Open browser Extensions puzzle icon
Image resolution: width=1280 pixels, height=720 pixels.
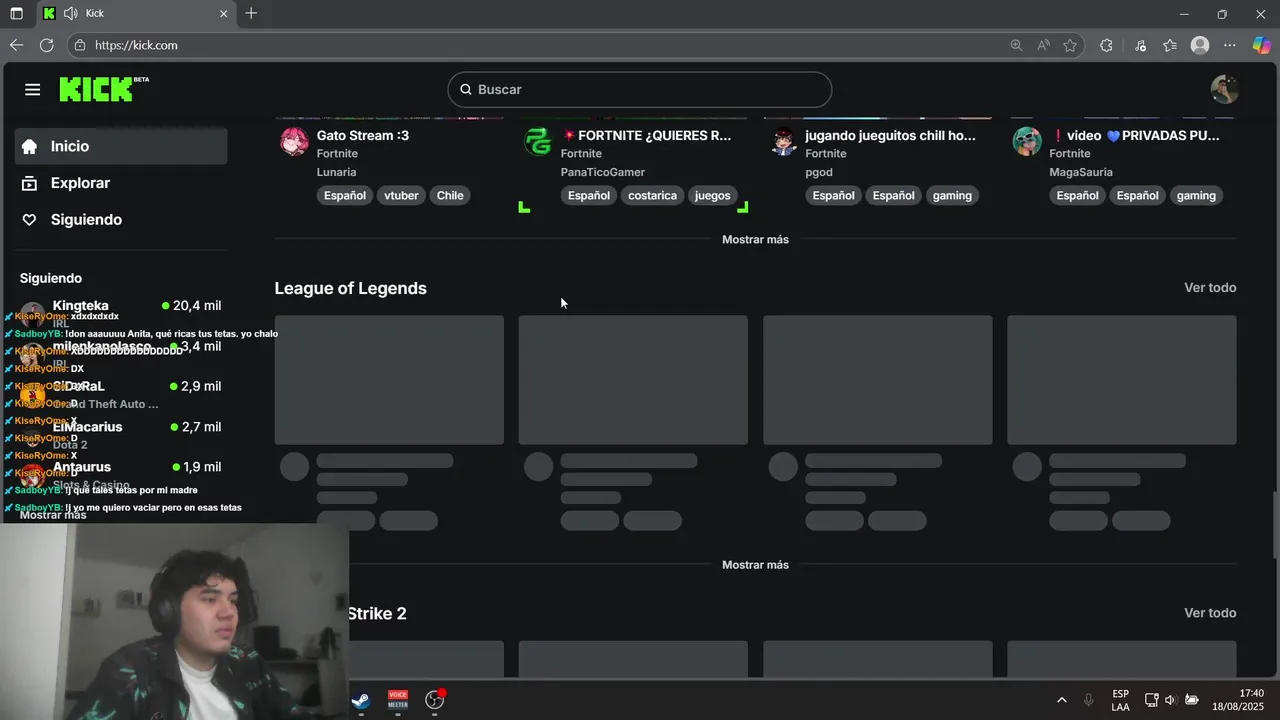pos(1106,45)
